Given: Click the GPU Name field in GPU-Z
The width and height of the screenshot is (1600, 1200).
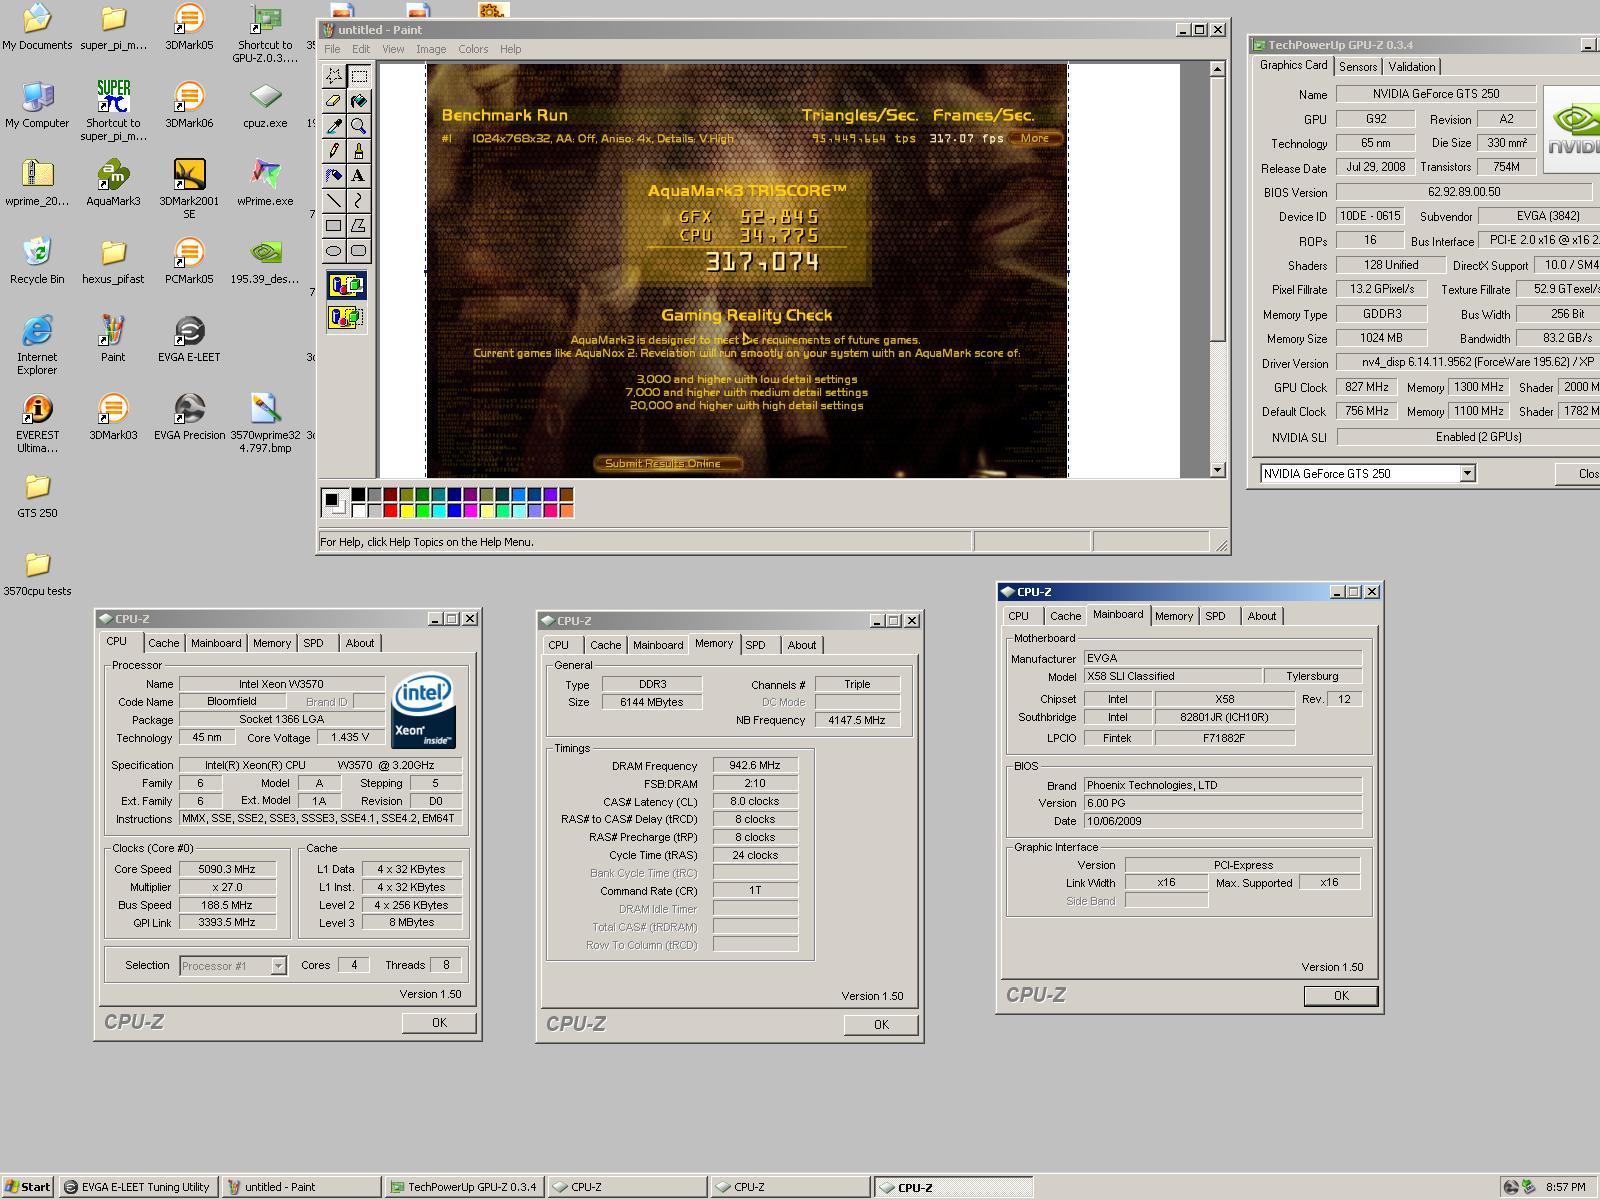Looking at the screenshot, I should coord(1435,94).
